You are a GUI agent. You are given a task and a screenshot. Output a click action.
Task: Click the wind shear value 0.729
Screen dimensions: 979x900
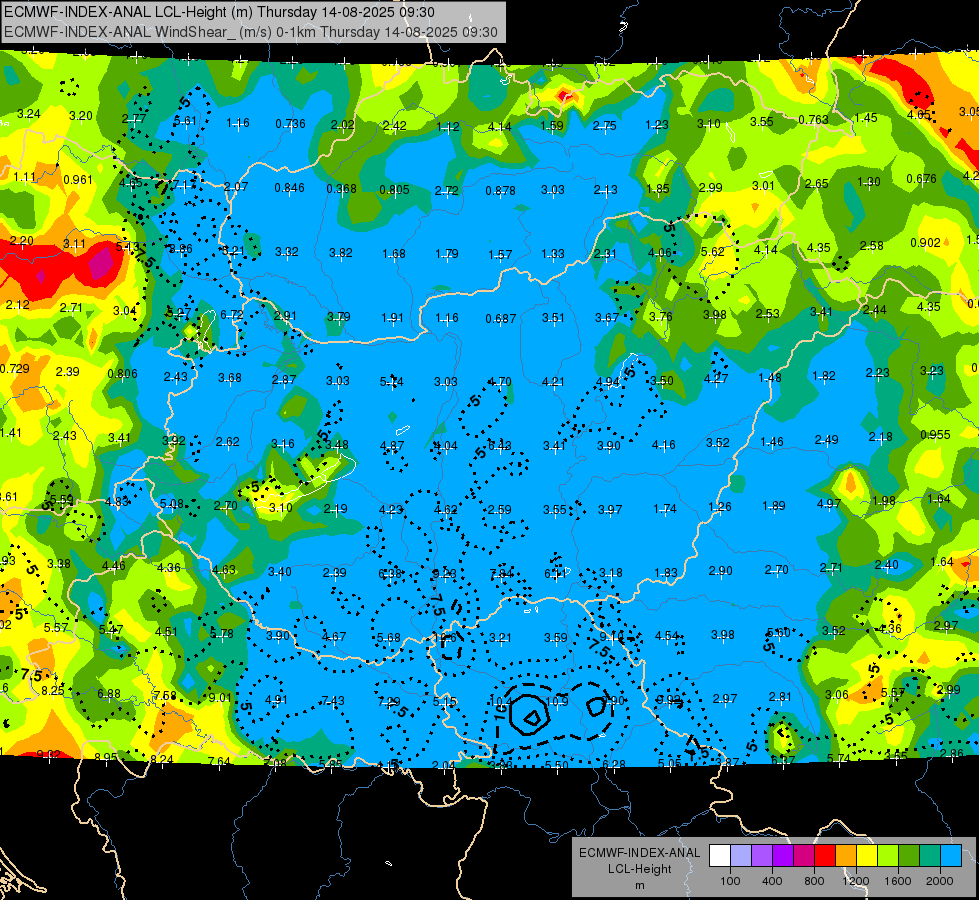pyautogui.click(x=14, y=368)
